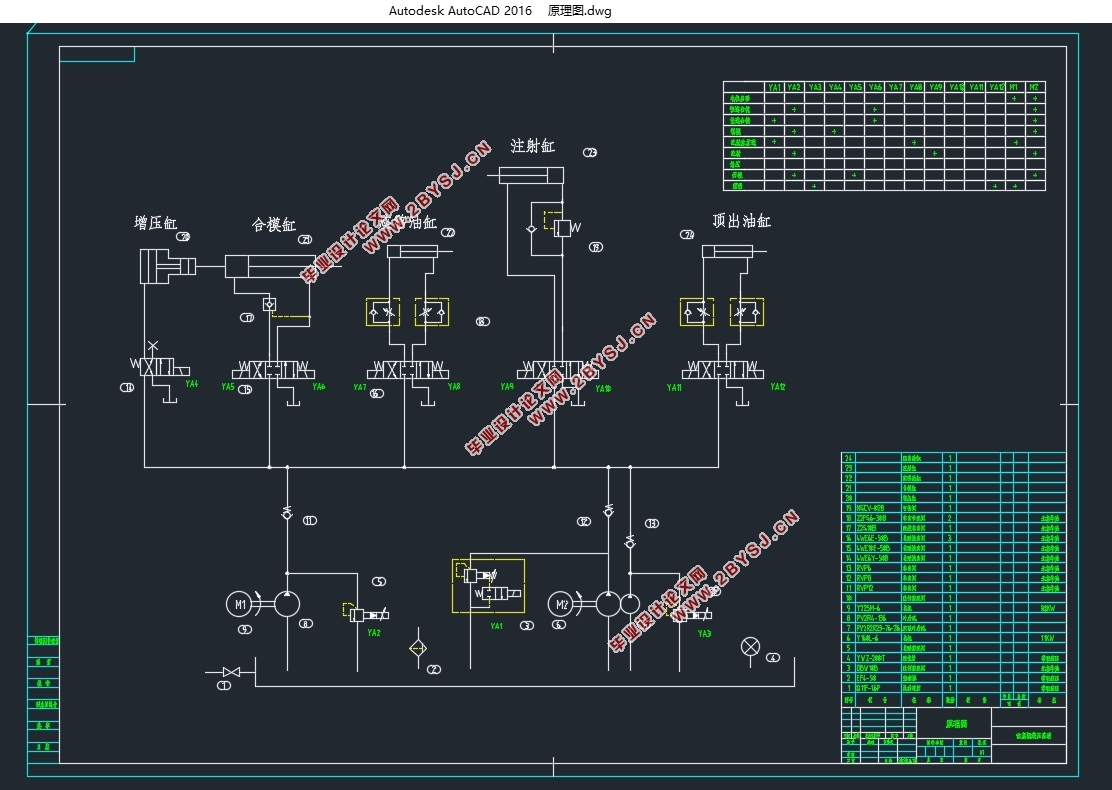Select the M2 motor symbol

[x=561, y=604]
